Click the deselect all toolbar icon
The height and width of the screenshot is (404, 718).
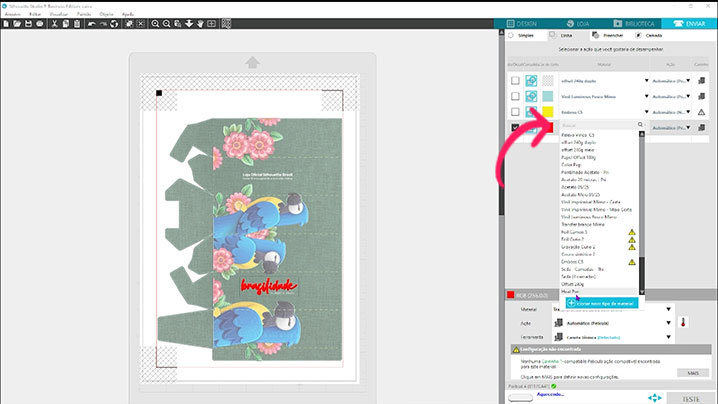point(141,23)
